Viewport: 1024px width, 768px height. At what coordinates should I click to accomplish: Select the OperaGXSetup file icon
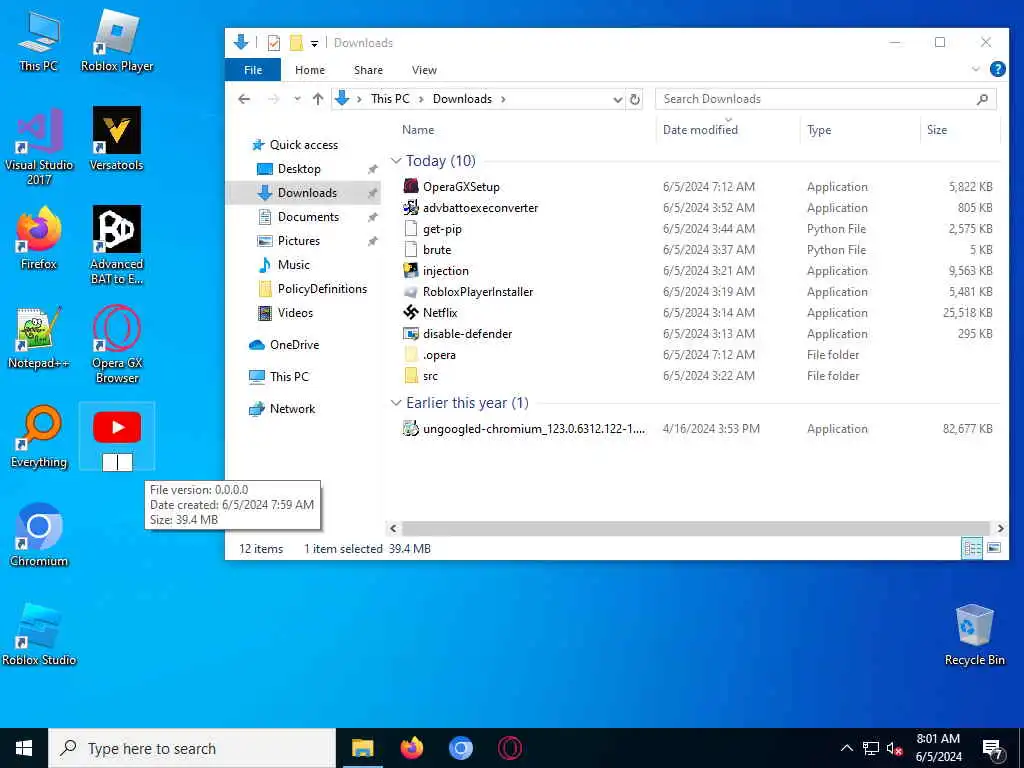[x=411, y=186]
